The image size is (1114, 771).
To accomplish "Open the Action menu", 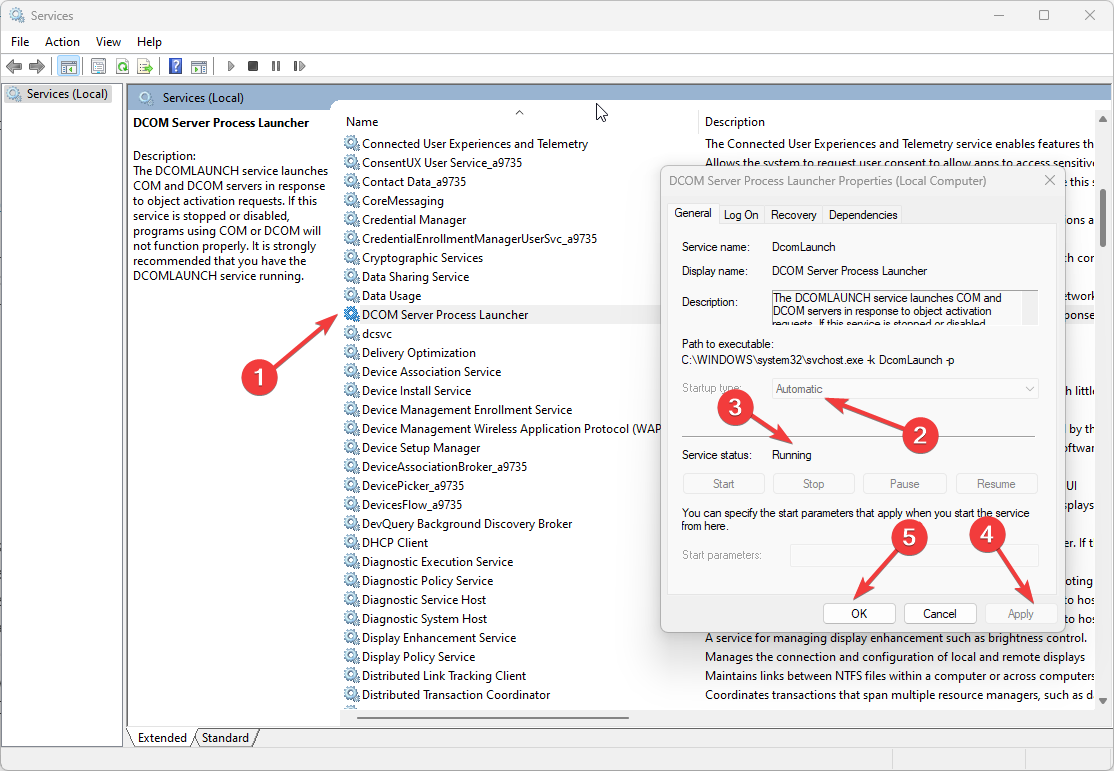I will pyautogui.click(x=63, y=42).
